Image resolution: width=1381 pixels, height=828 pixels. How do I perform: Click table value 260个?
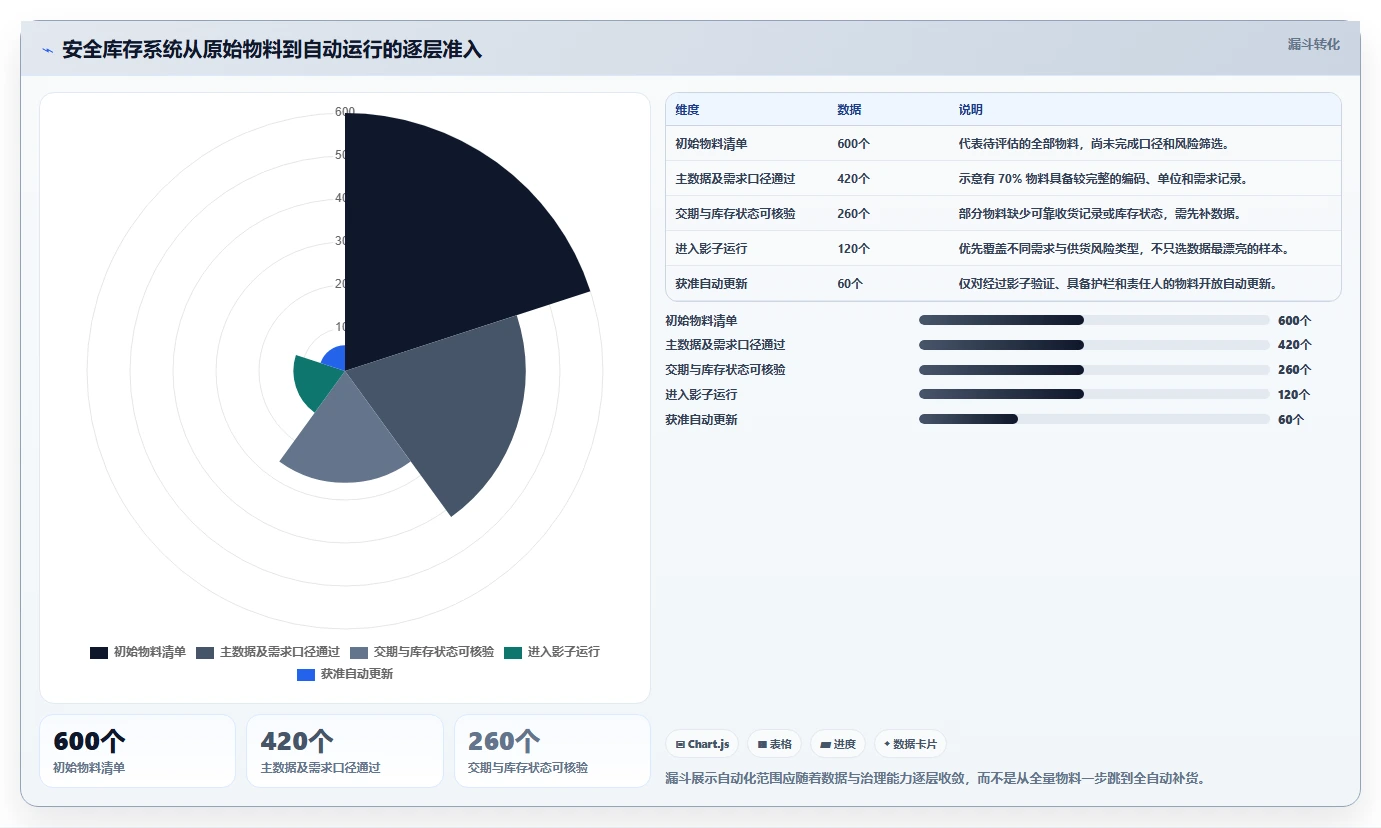click(x=853, y=214)
